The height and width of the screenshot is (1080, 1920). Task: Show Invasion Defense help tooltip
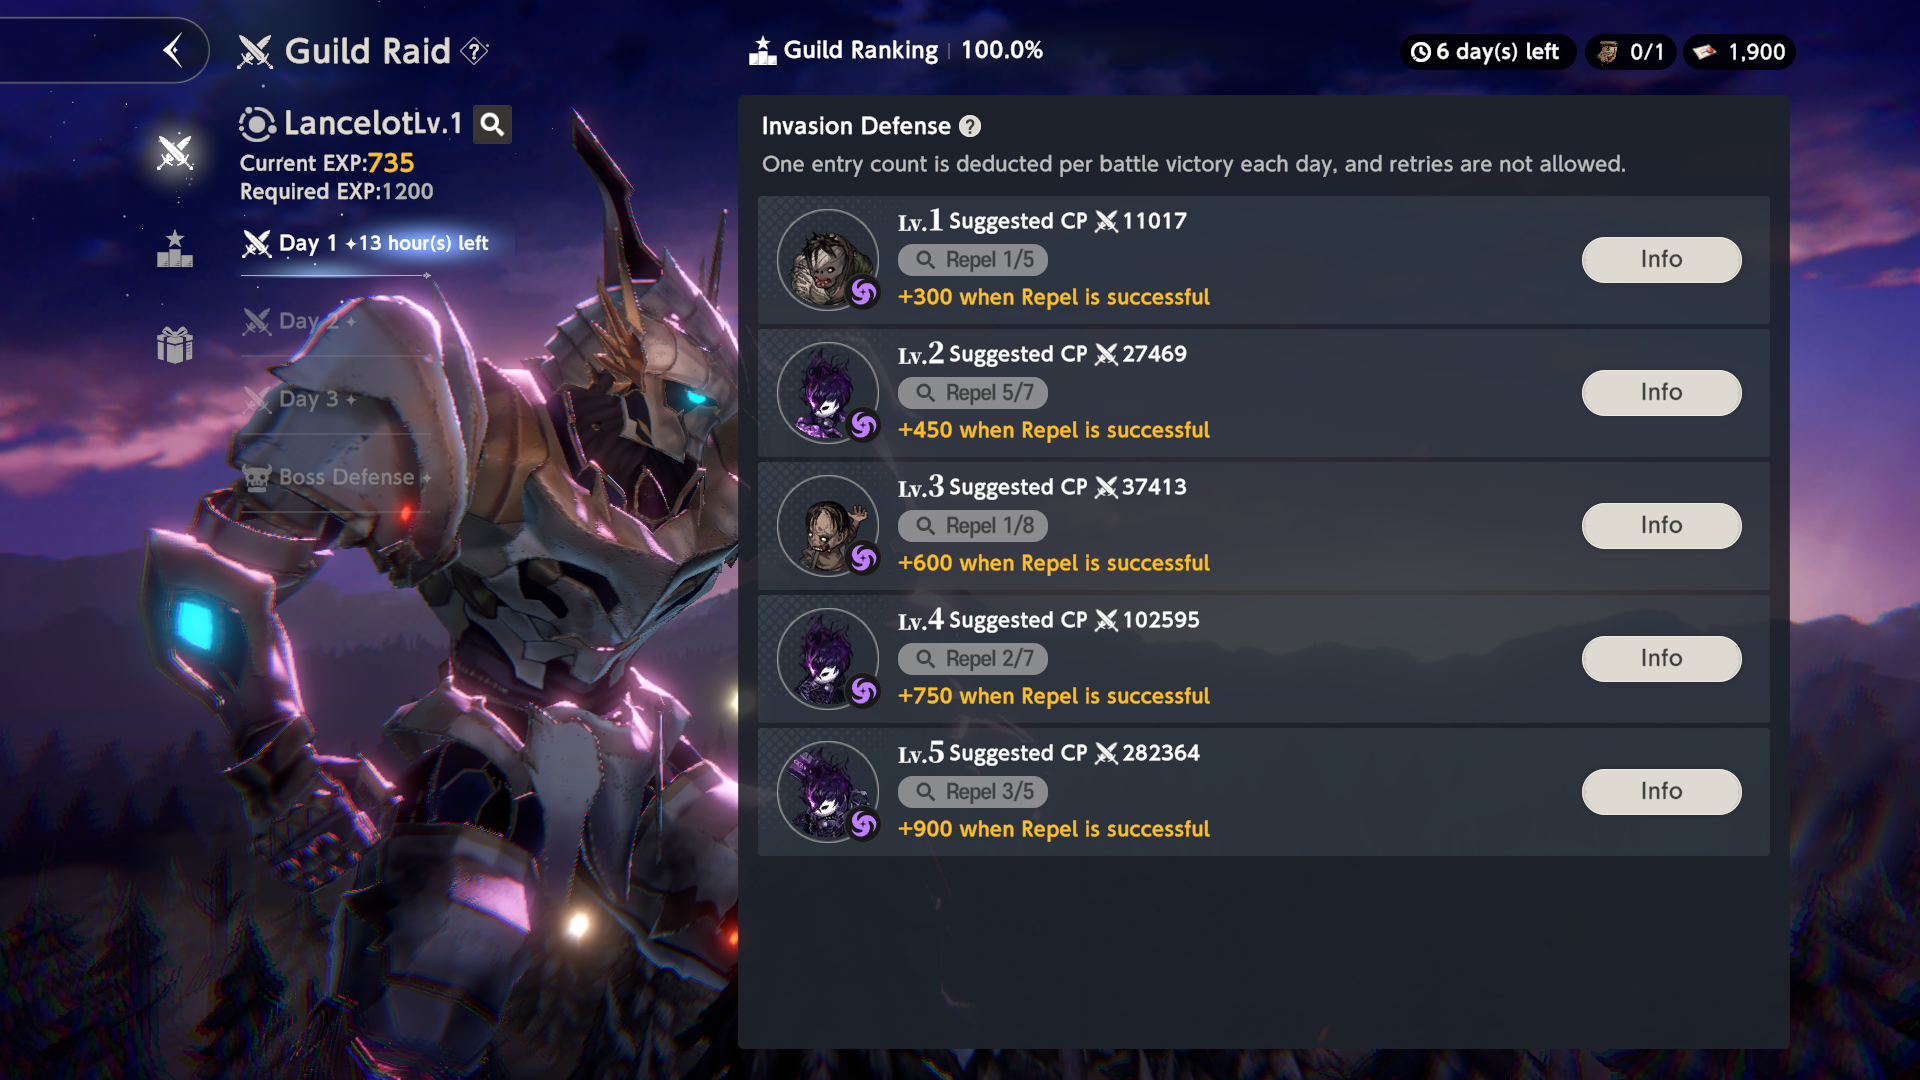pyautogui.click(x=970, y=126)
